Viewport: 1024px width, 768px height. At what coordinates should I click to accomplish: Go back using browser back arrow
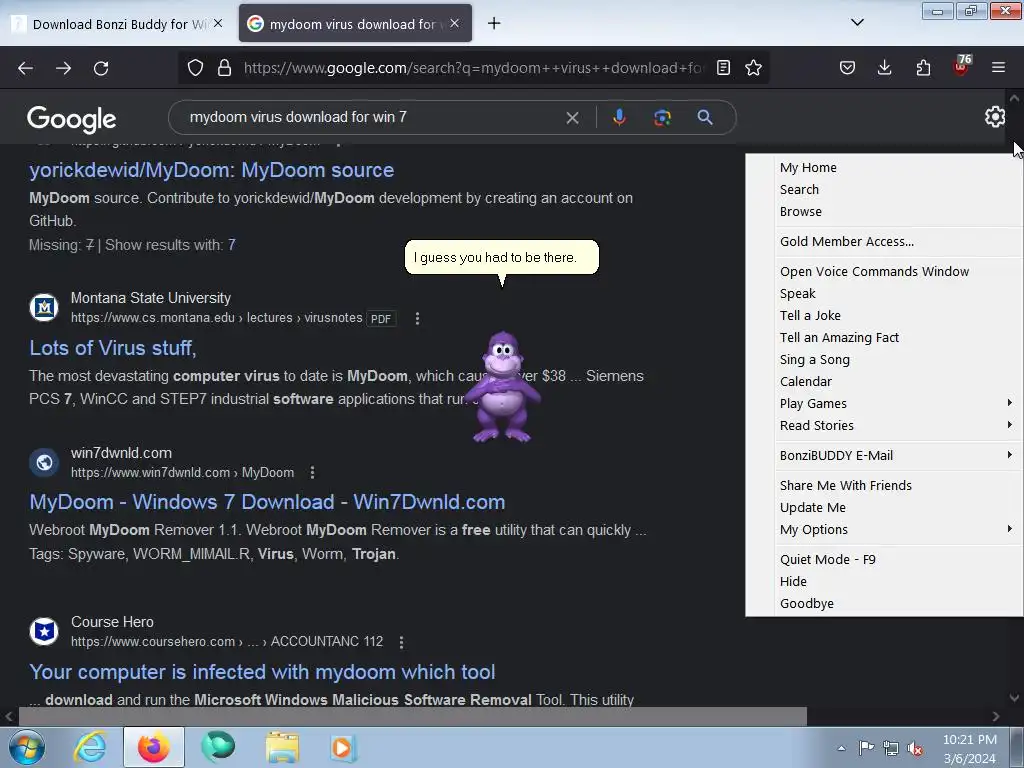(25, 68)
